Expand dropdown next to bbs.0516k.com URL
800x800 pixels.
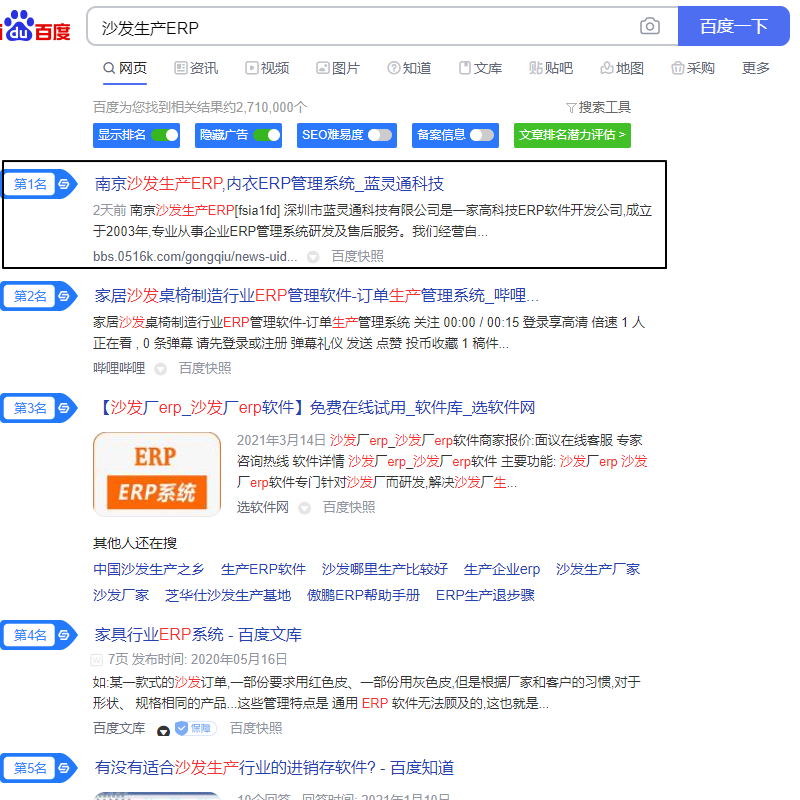coord(313,257)
